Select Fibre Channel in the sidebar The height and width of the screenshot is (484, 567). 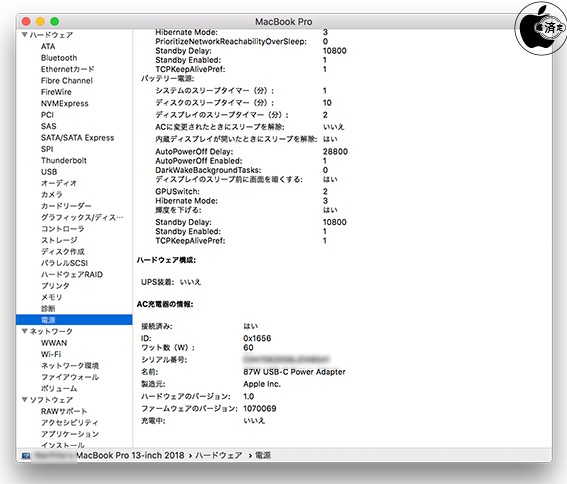click(x=67, y=81)
